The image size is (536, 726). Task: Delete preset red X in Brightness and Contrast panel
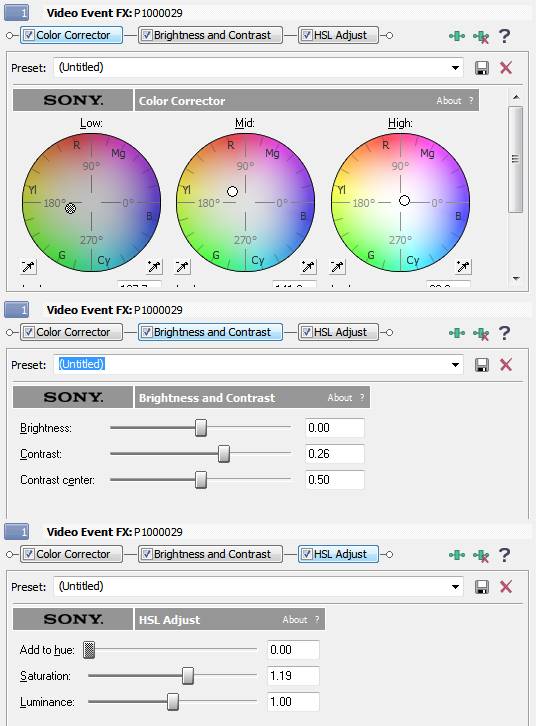506,365
